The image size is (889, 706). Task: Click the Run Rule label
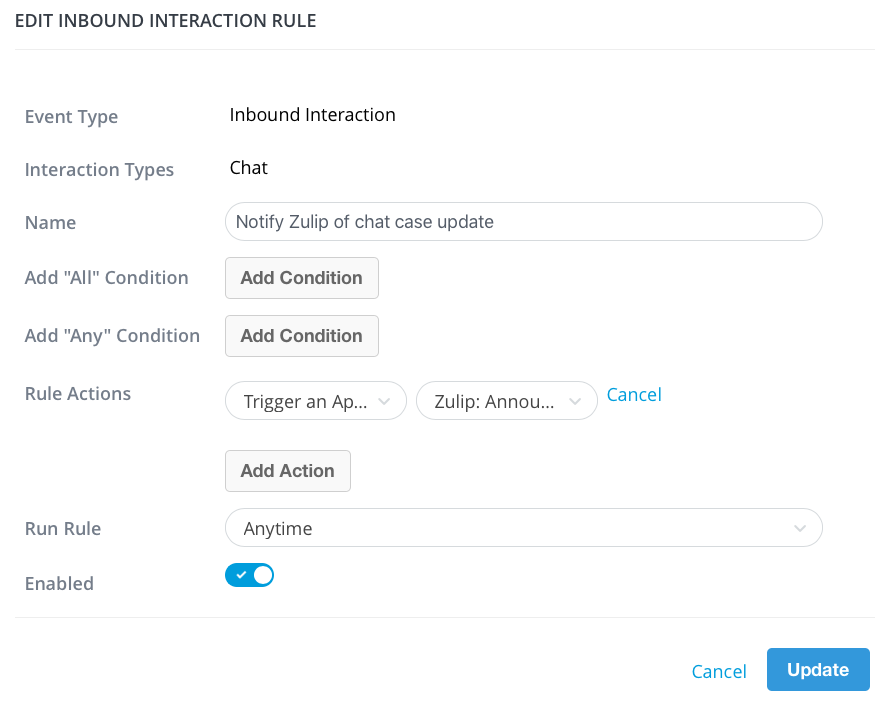click(63, 529)
